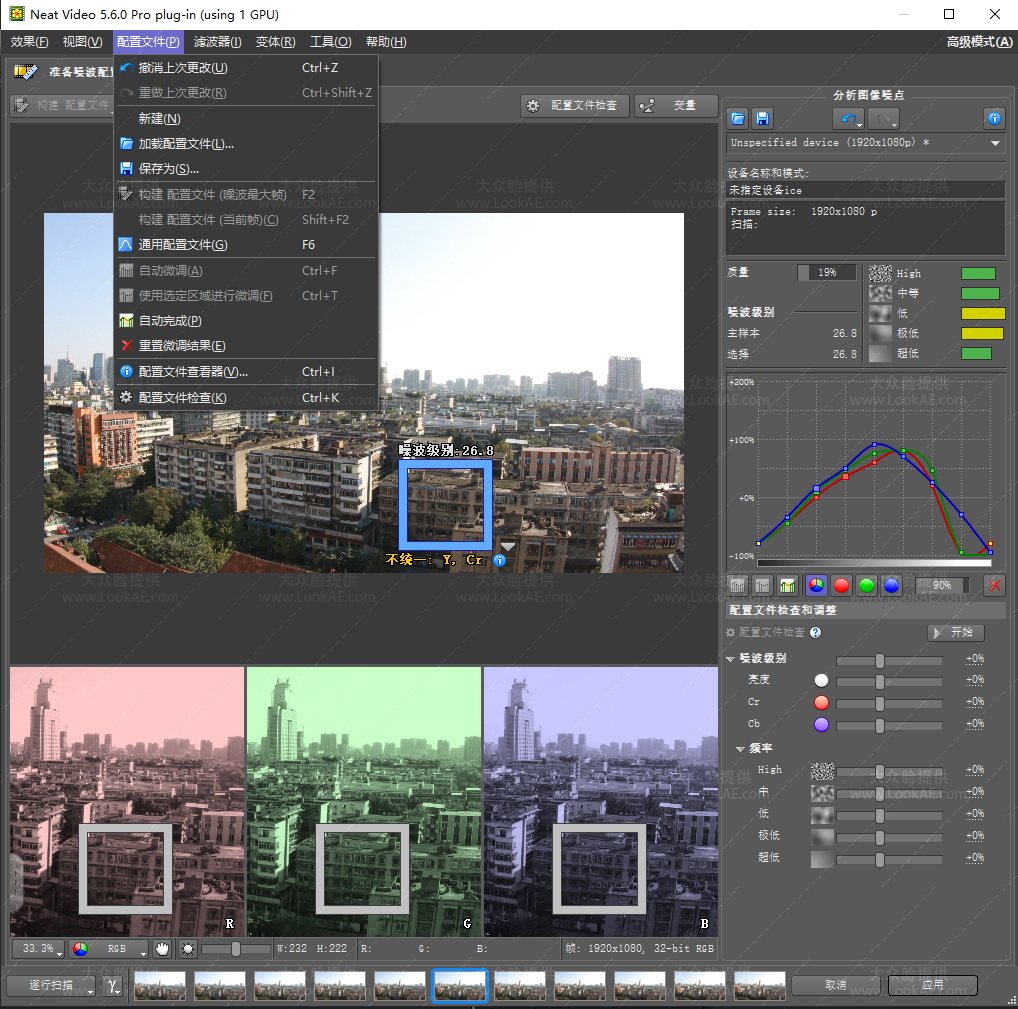This screenshot has height=1009, width=1018.
Task: Open the selection box dropdown triangle in the preview
Action: (x=508, y=547)
